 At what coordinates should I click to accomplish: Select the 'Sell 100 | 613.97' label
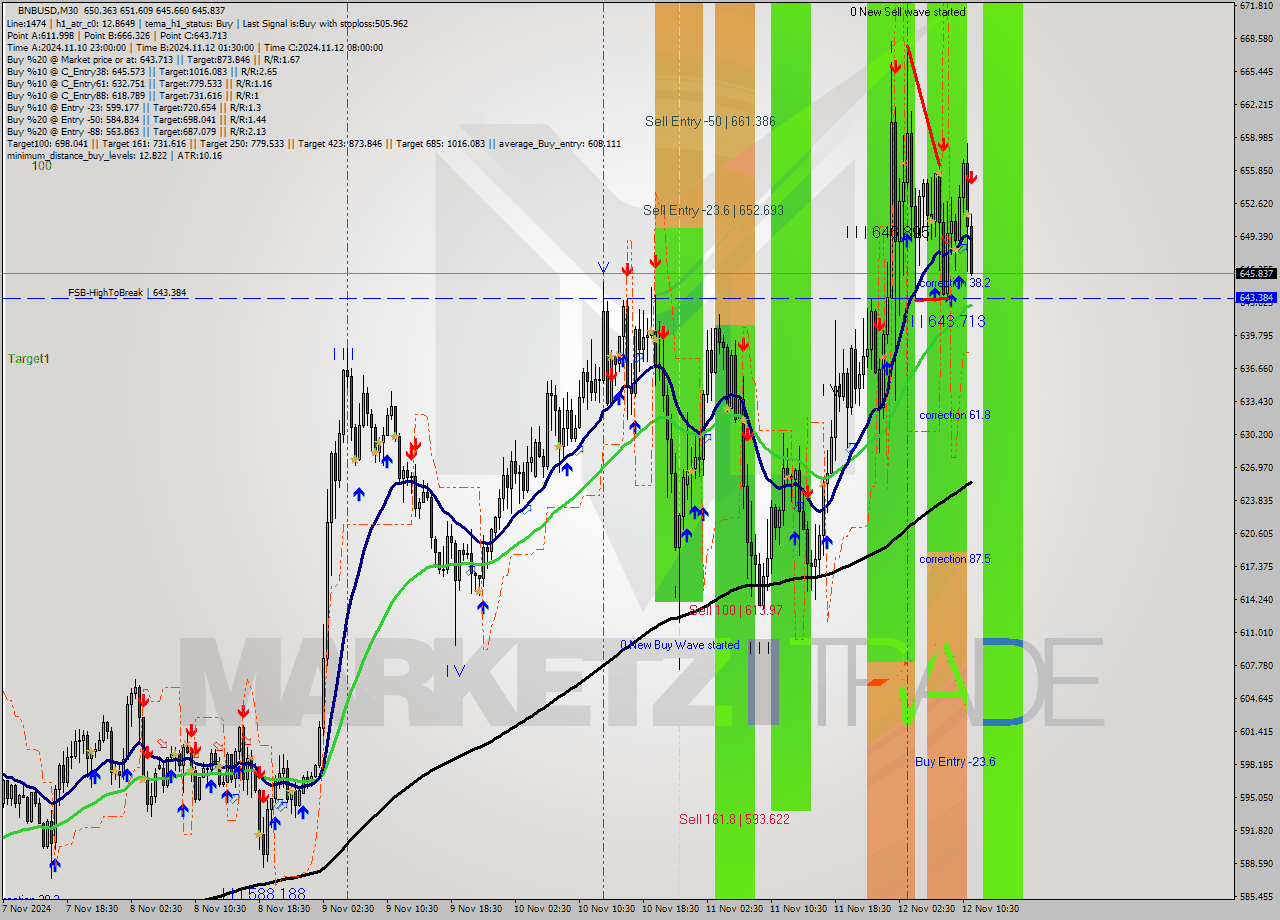735,610
